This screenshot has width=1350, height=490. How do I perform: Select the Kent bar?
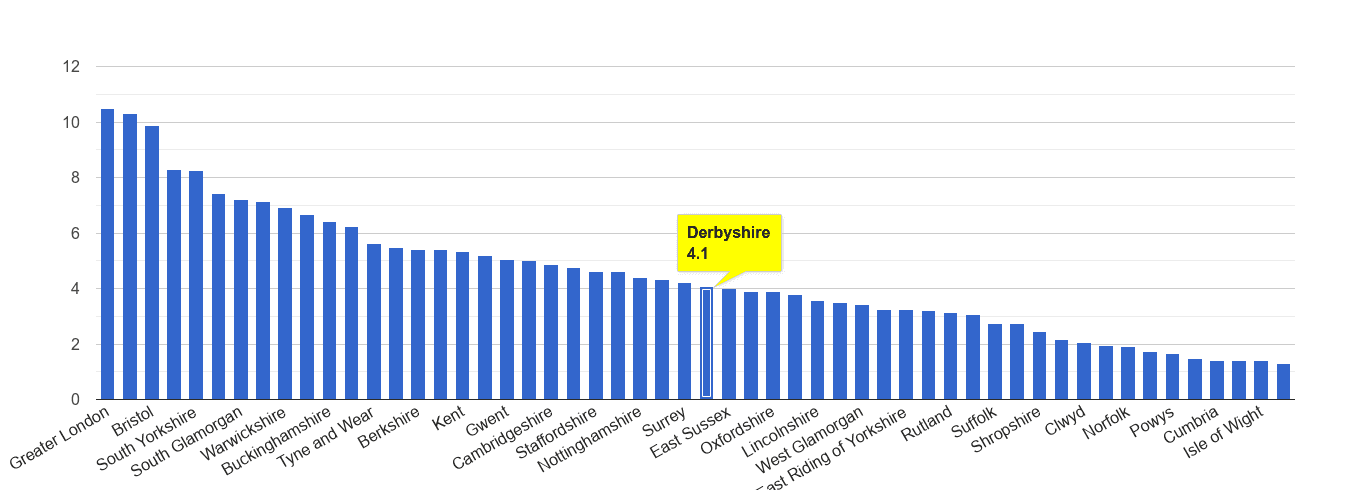pos(462,325)
